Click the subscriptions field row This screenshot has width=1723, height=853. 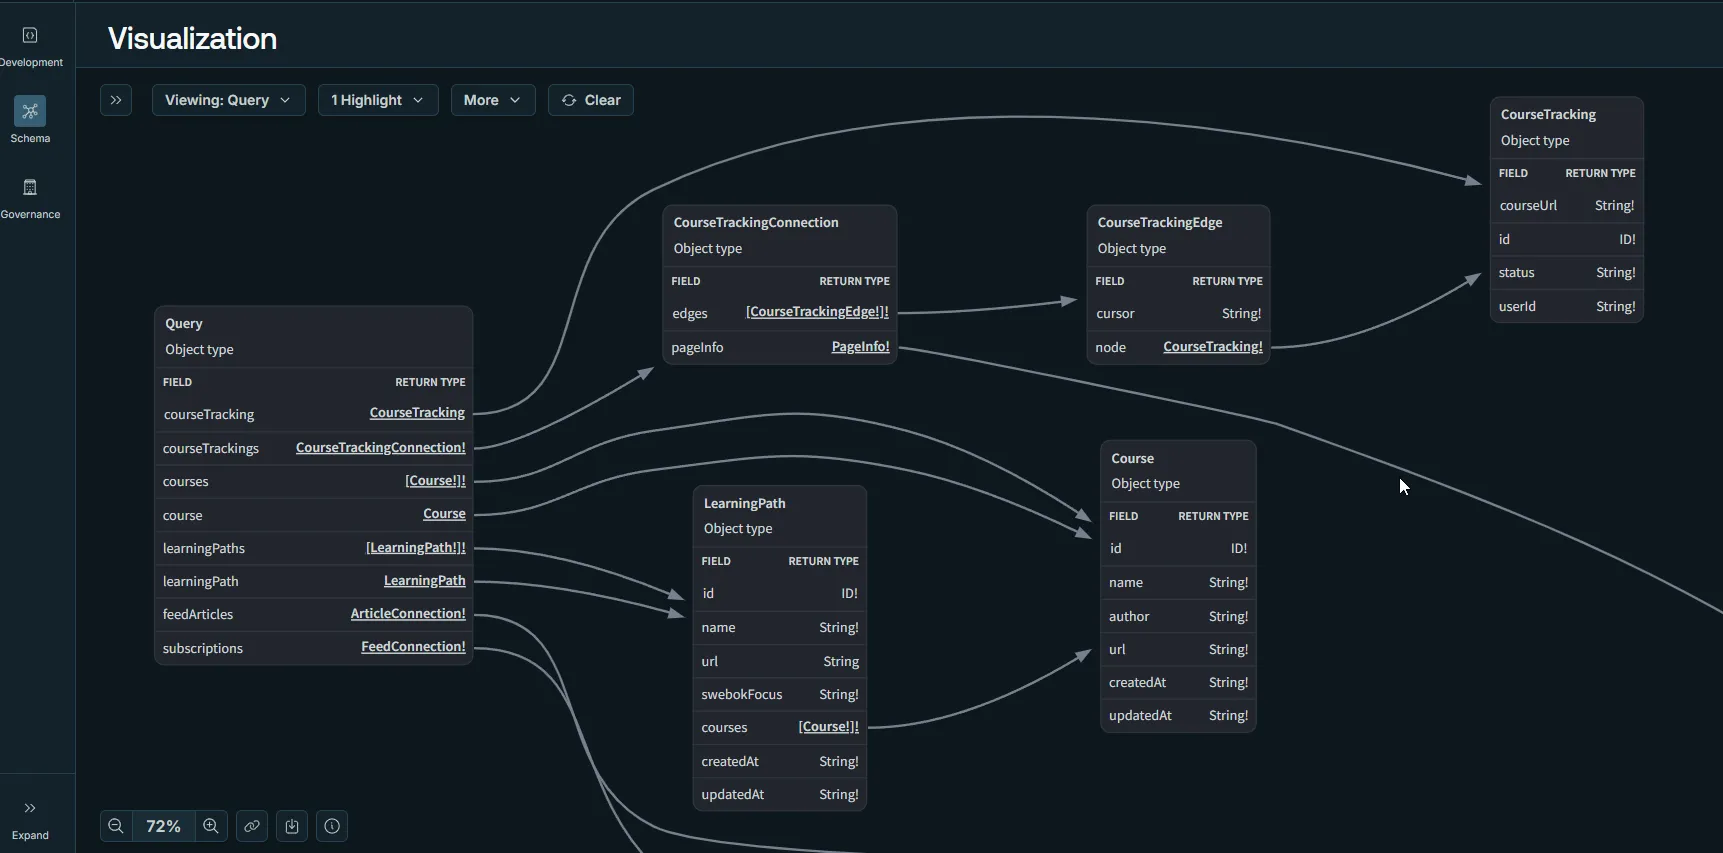coord(313,648)
